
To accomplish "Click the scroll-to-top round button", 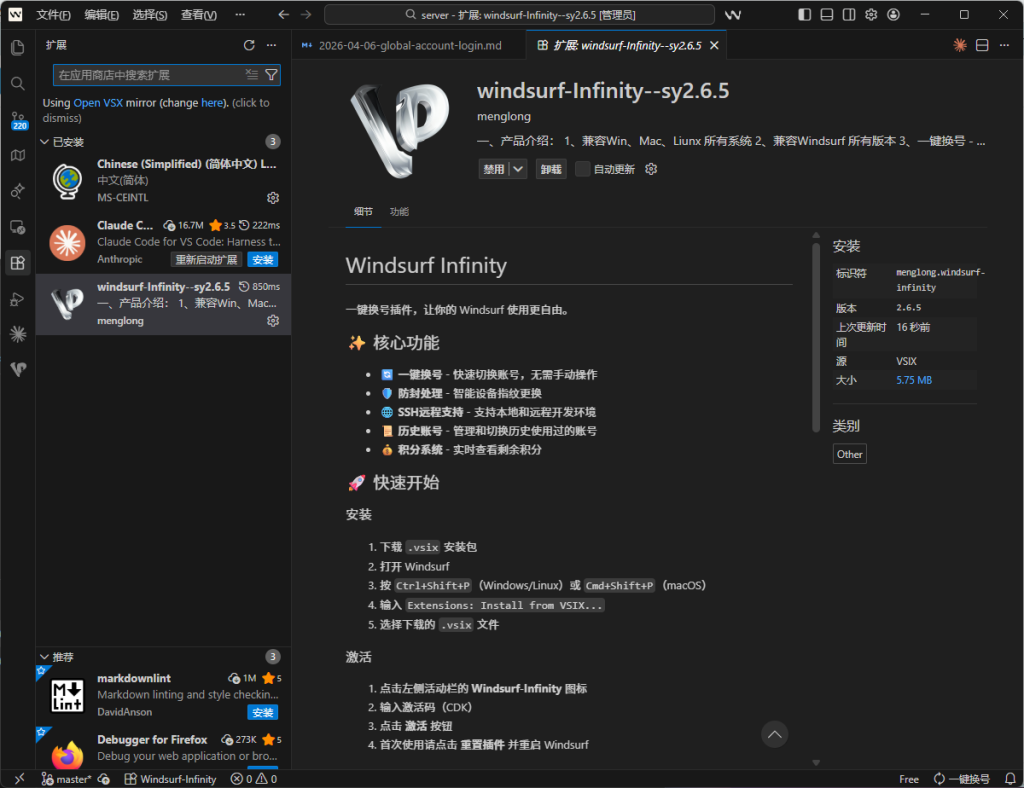I will (775, 734).
